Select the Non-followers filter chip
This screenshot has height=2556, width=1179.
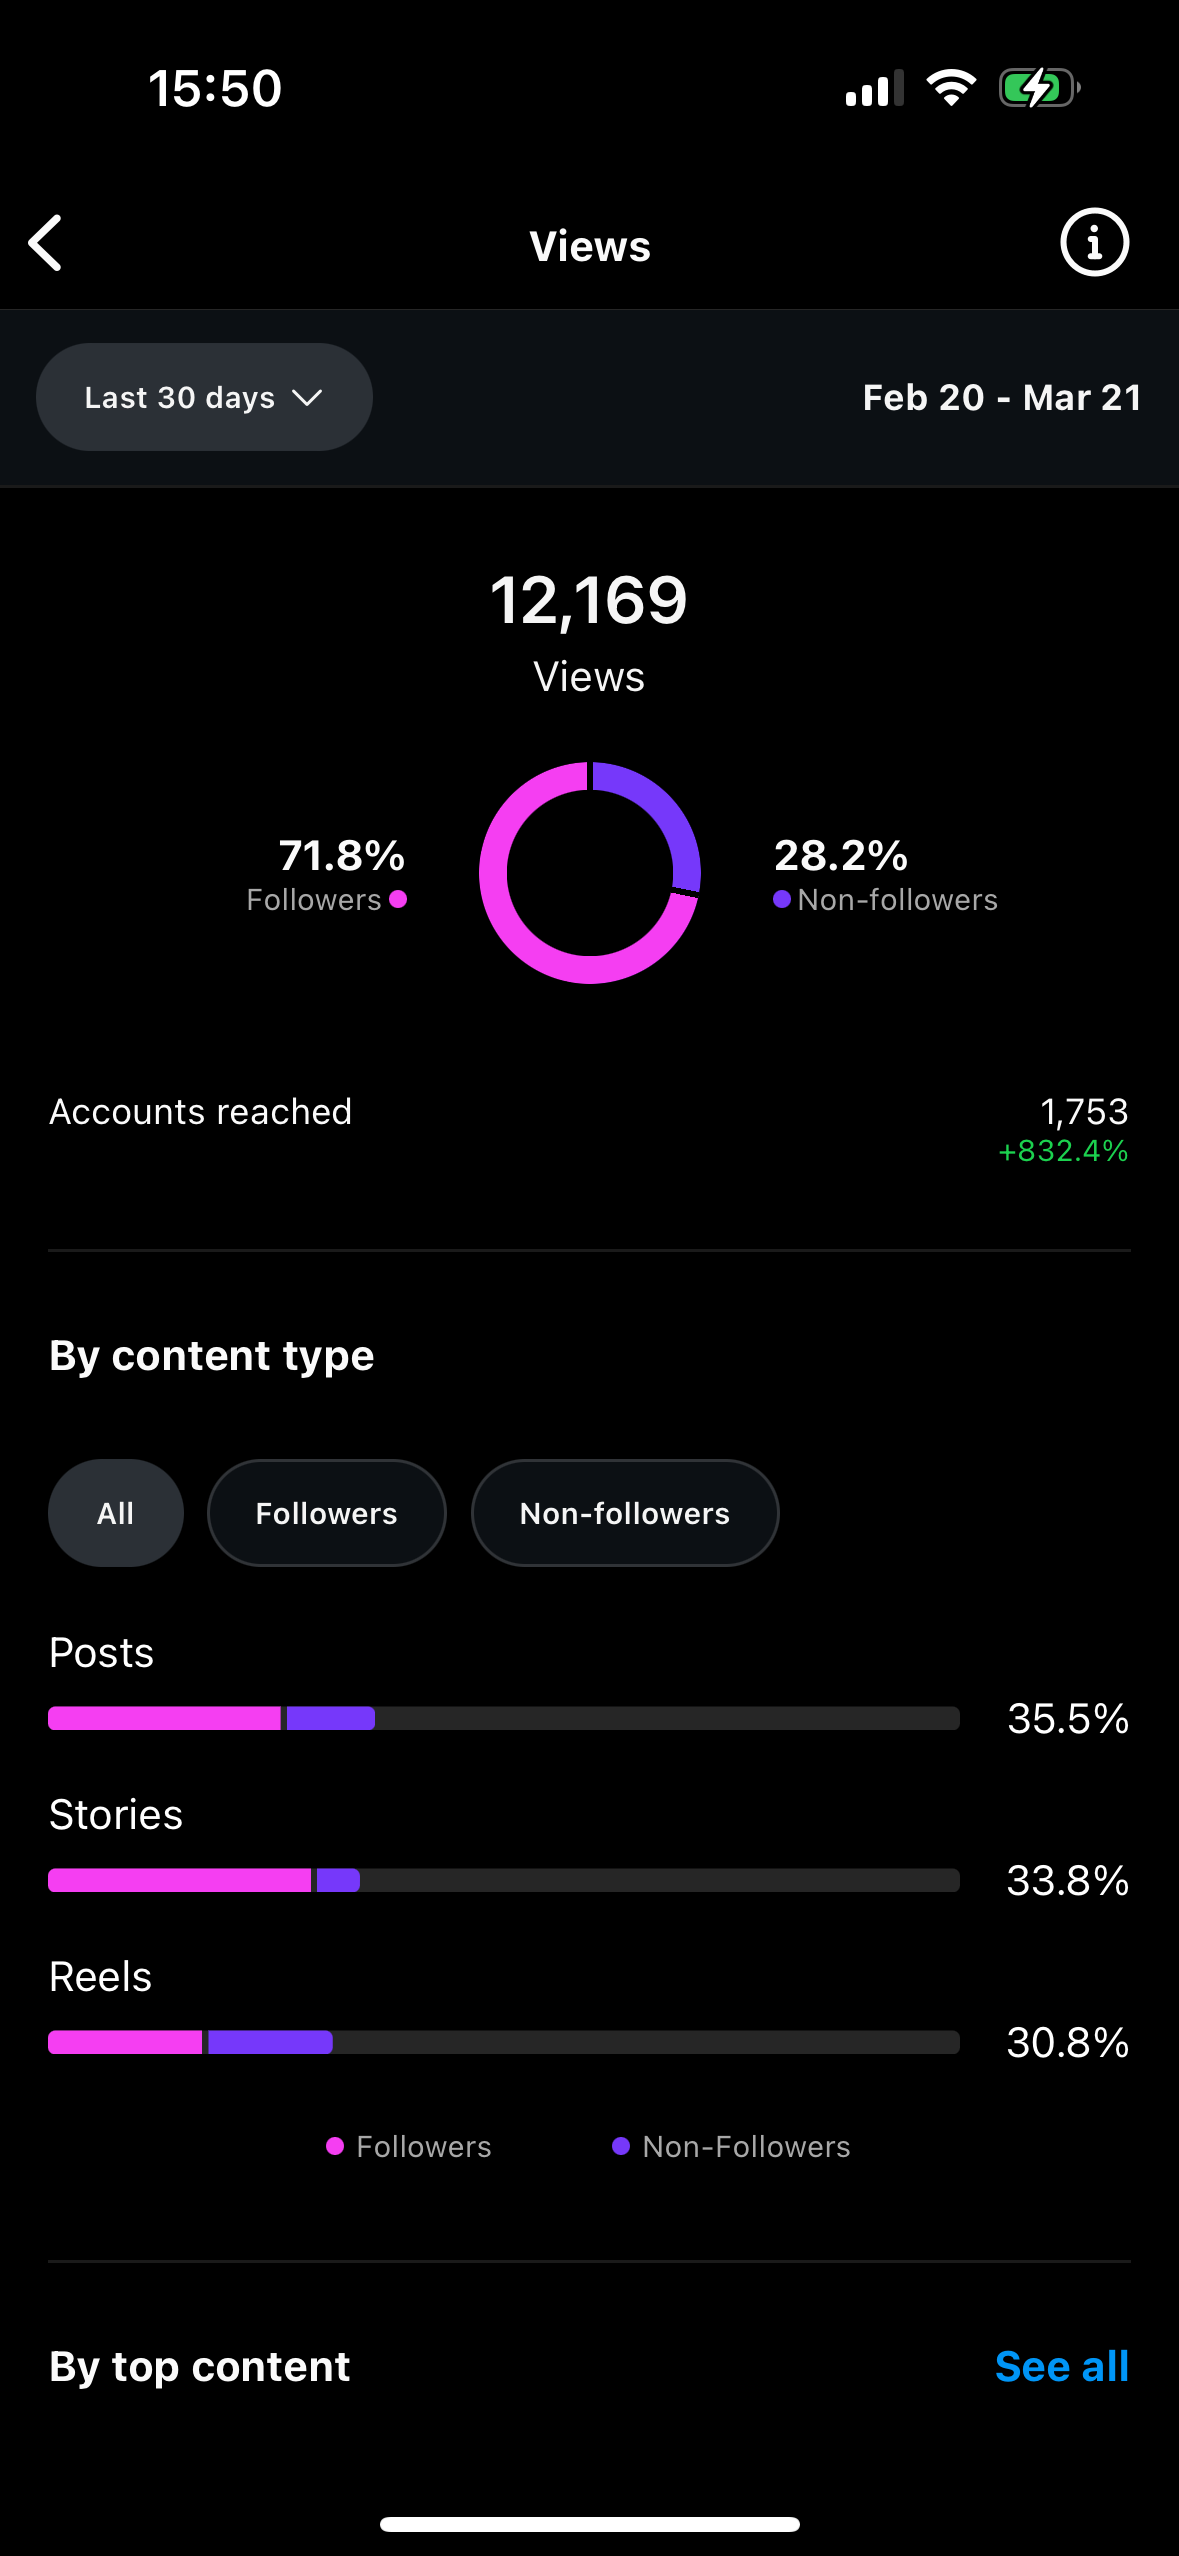click(x=625, y=1513)
